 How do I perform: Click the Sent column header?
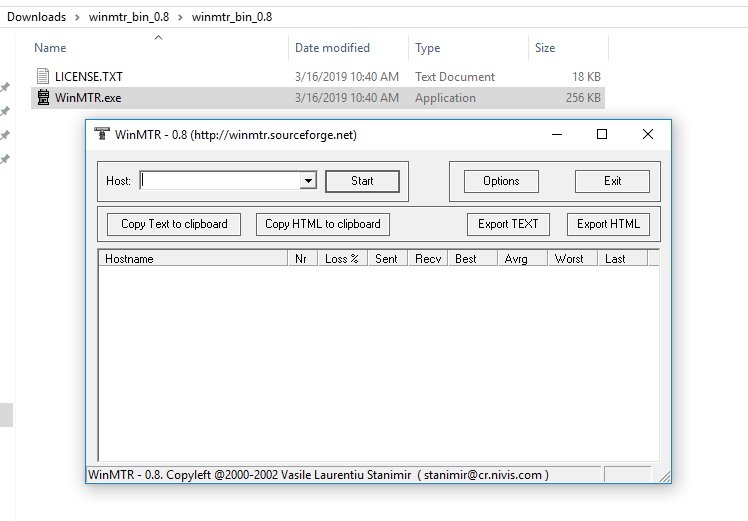tap(387, 259)
